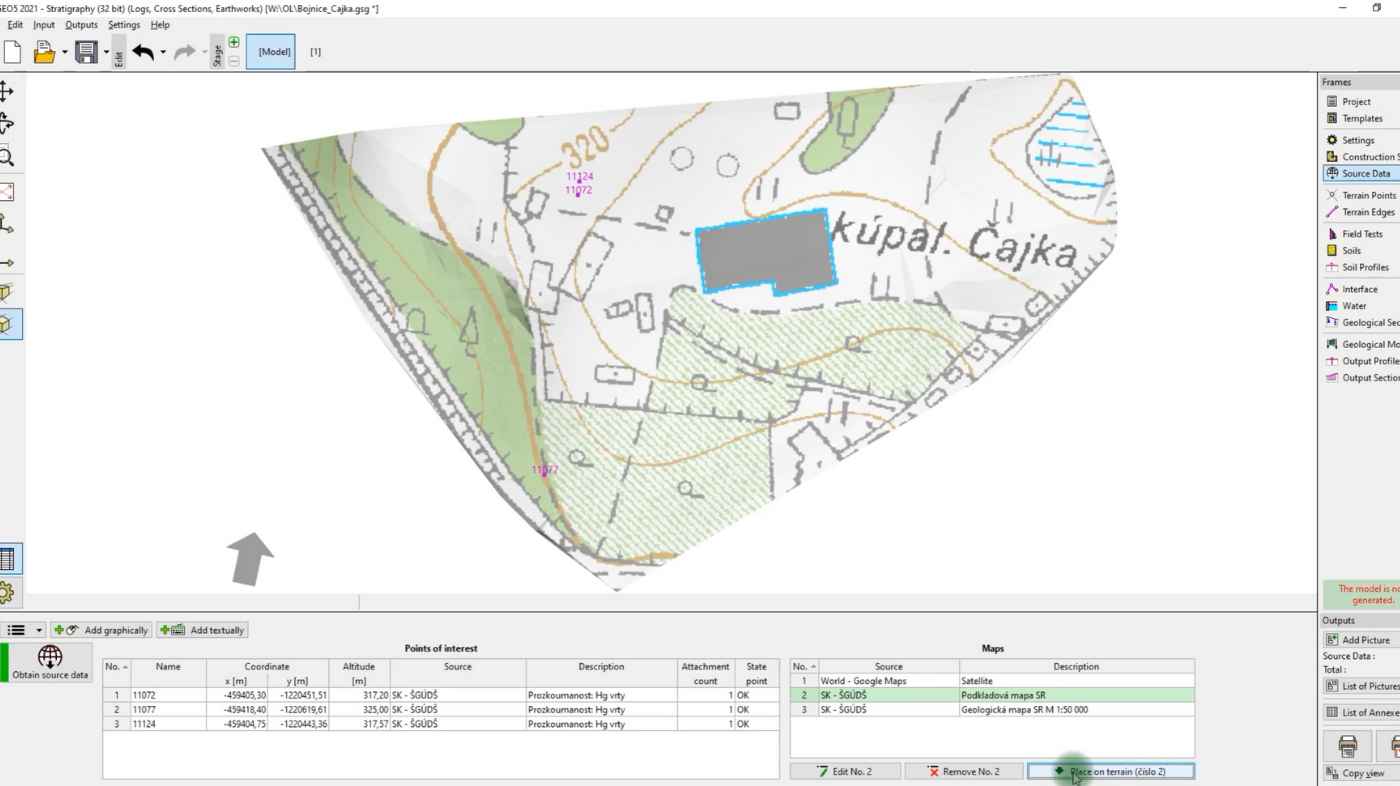Activate the zoom region magnifier tool
This screenshot has width=1400, height=786.
pos(6,157)
